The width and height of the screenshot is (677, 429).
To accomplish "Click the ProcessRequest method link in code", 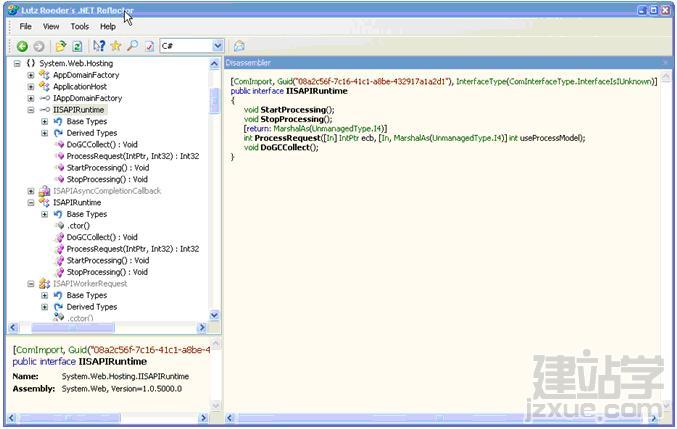I will (287, 139).
